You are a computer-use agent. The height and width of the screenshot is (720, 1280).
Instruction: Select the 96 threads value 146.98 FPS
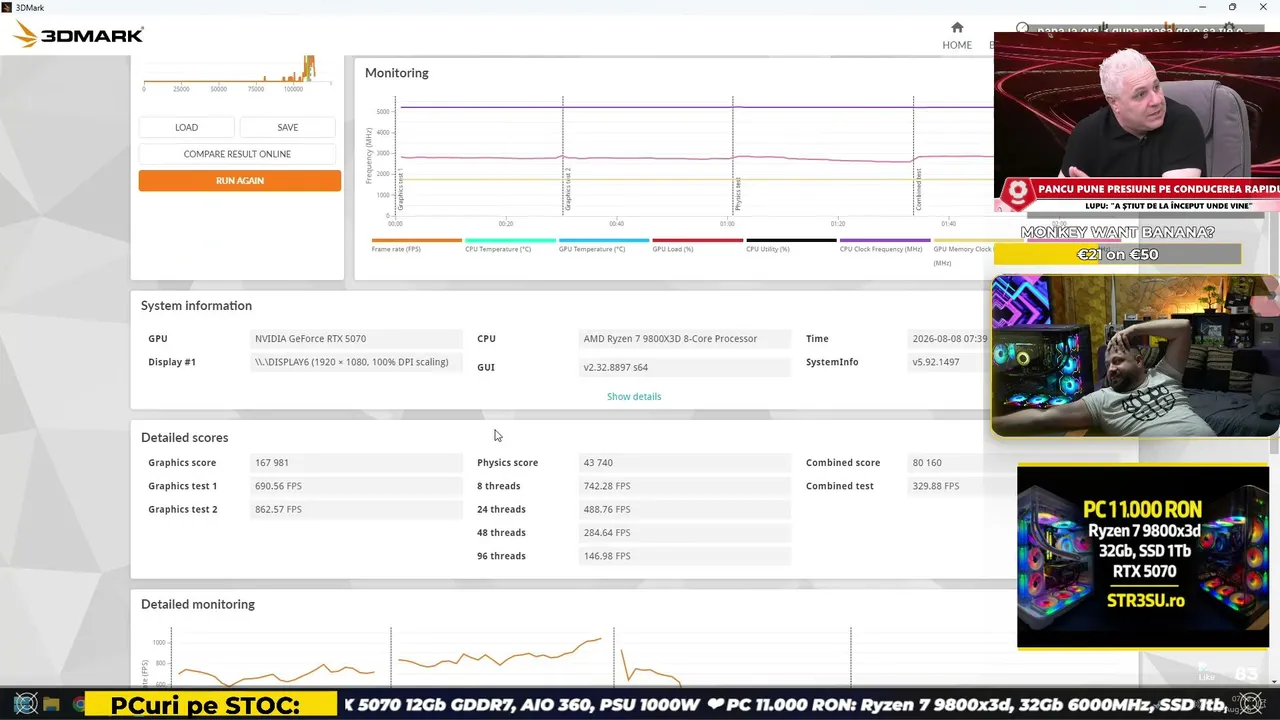click(685, 556)
